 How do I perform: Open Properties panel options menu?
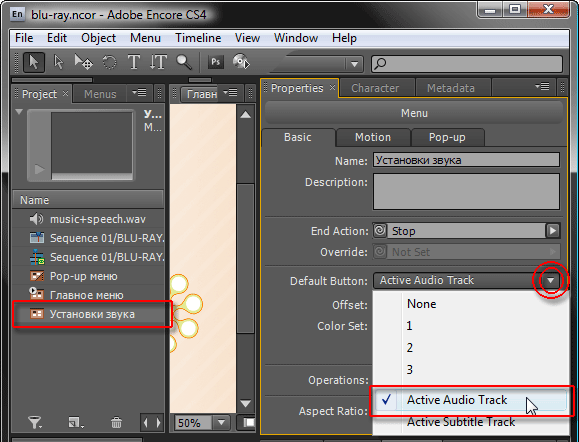pyautogui.click(x=542, y=87)
